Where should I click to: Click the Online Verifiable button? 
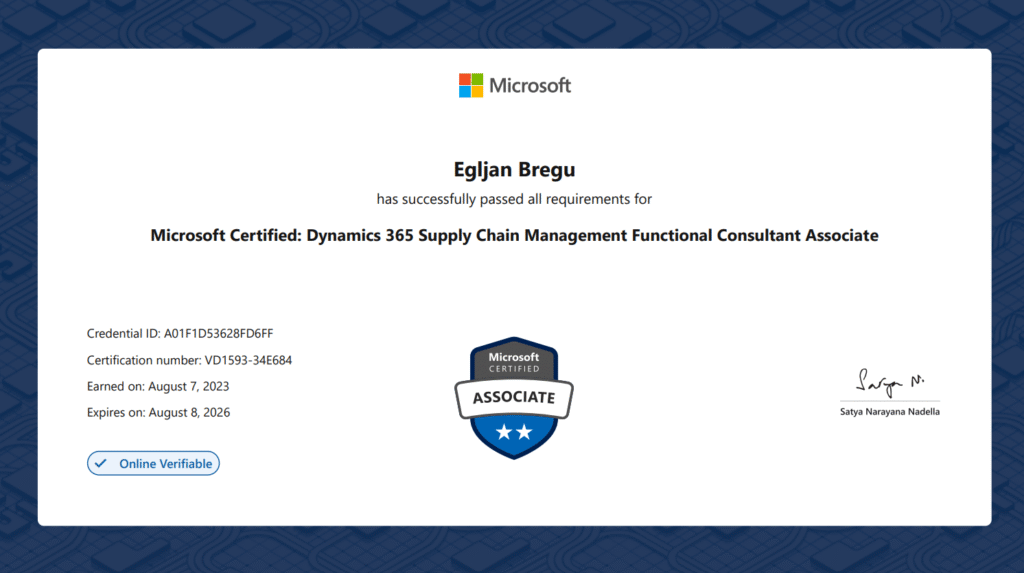click(153, 463)
